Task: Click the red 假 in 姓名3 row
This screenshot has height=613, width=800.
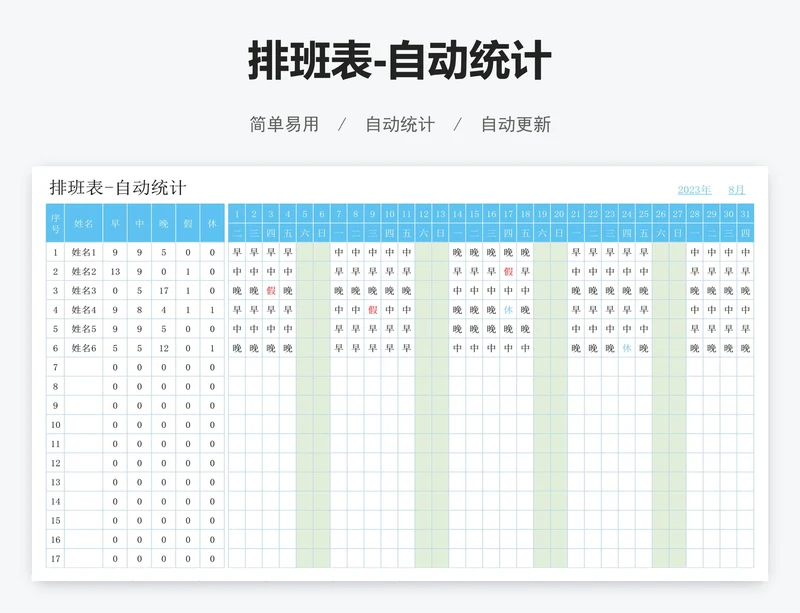Action: pos(271,290)
